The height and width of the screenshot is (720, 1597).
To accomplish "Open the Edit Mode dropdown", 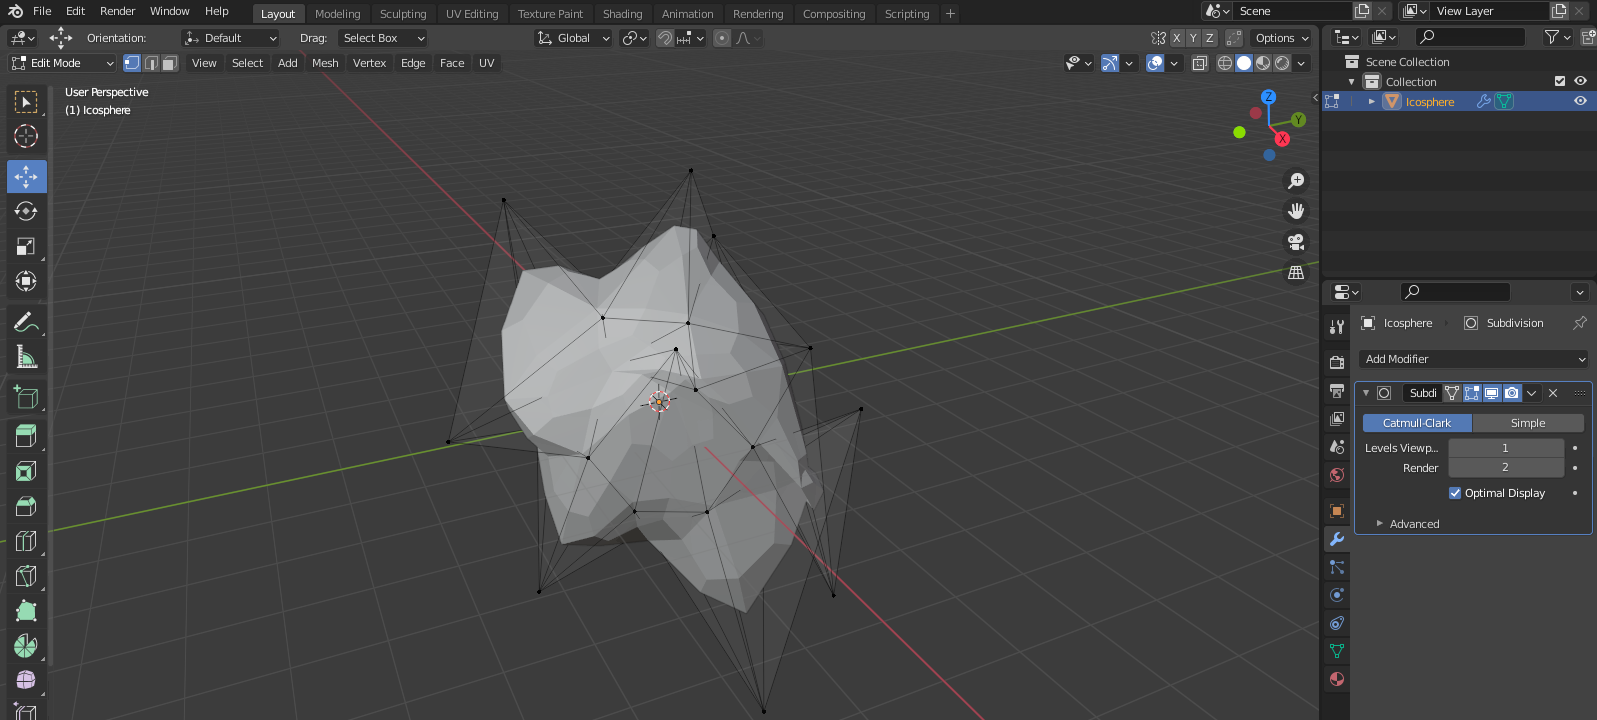I will point(63,63).
